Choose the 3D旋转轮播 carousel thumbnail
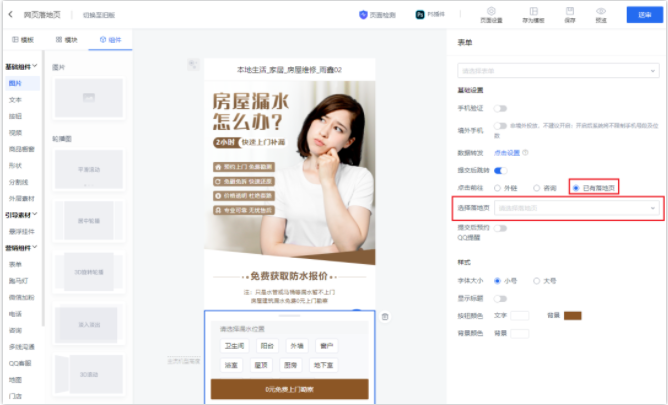The image size is (668, 405). tap(89, 272)
